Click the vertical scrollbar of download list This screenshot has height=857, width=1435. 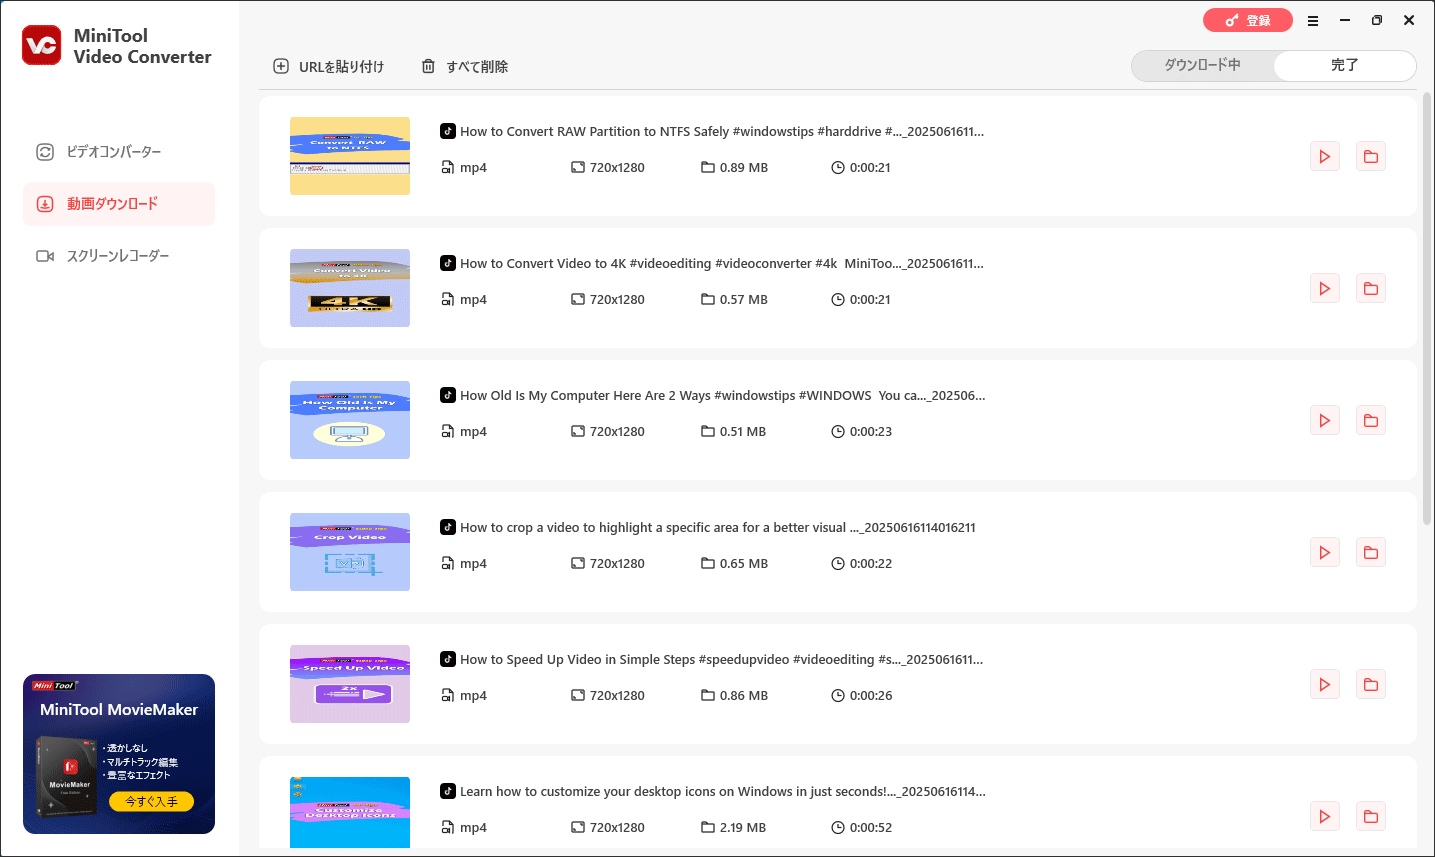pyautogui.click(x=1427, y=308)
